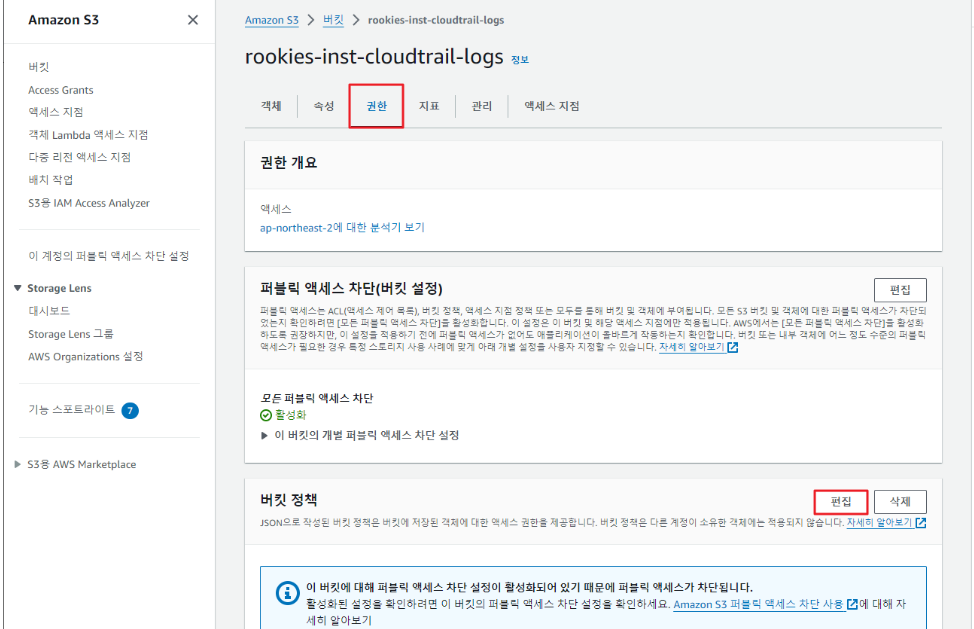Click the 정보 link beside bucket name
Viewport: 974px width, 629px height.
click(x=520, y=60)
